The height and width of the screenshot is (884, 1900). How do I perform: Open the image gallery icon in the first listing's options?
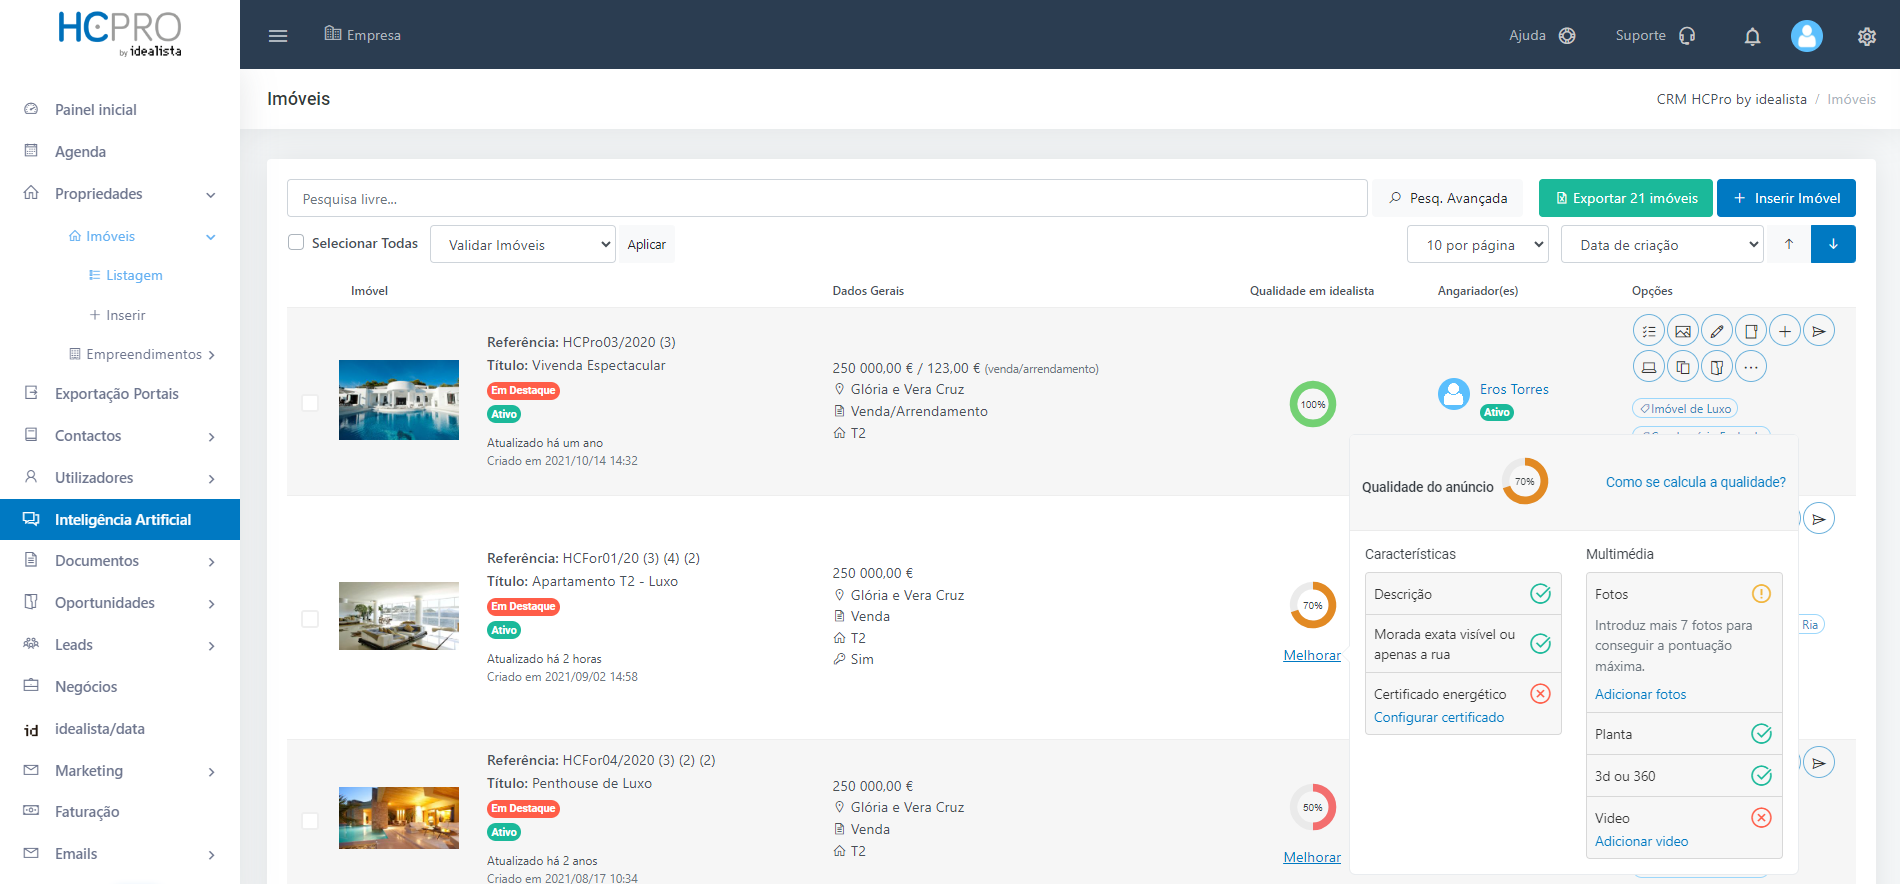coord(1683,331)
